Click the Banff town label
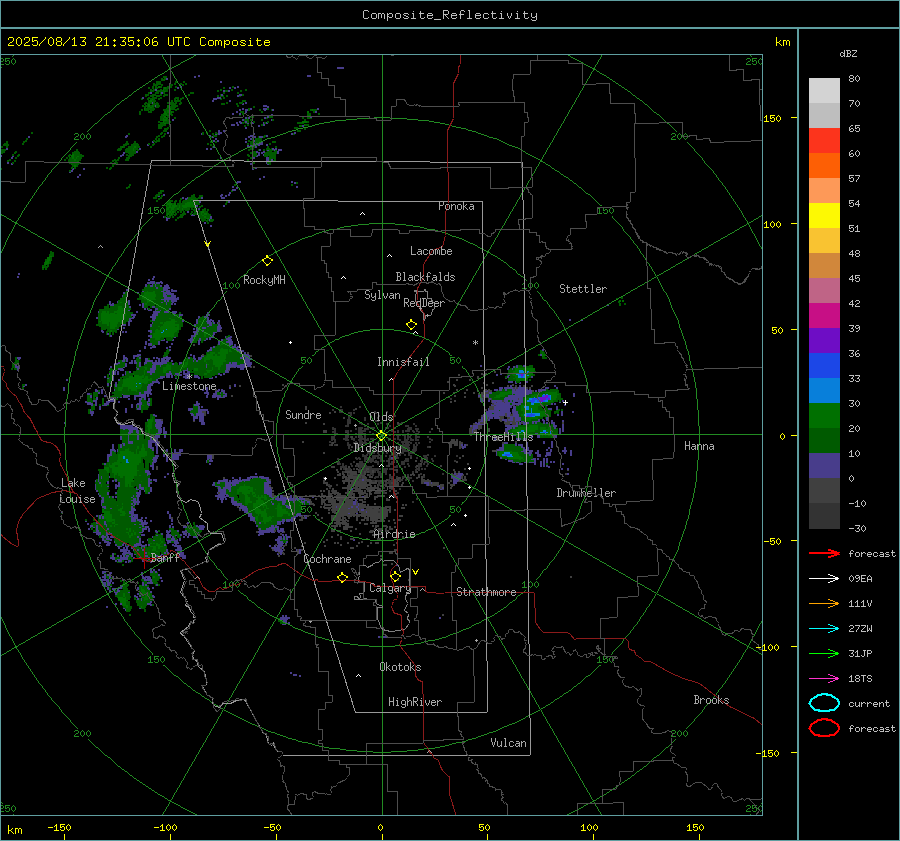 (165, 557)
